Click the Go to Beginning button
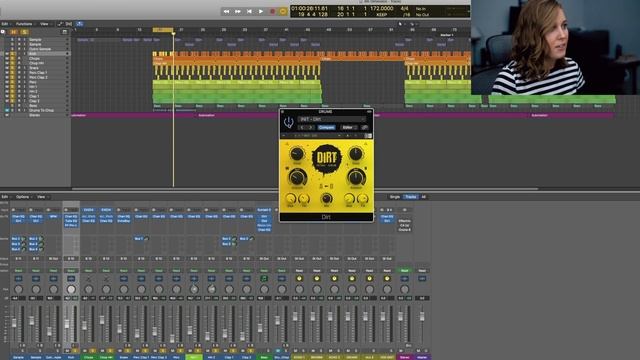640x360 pixels. (249, 12)
